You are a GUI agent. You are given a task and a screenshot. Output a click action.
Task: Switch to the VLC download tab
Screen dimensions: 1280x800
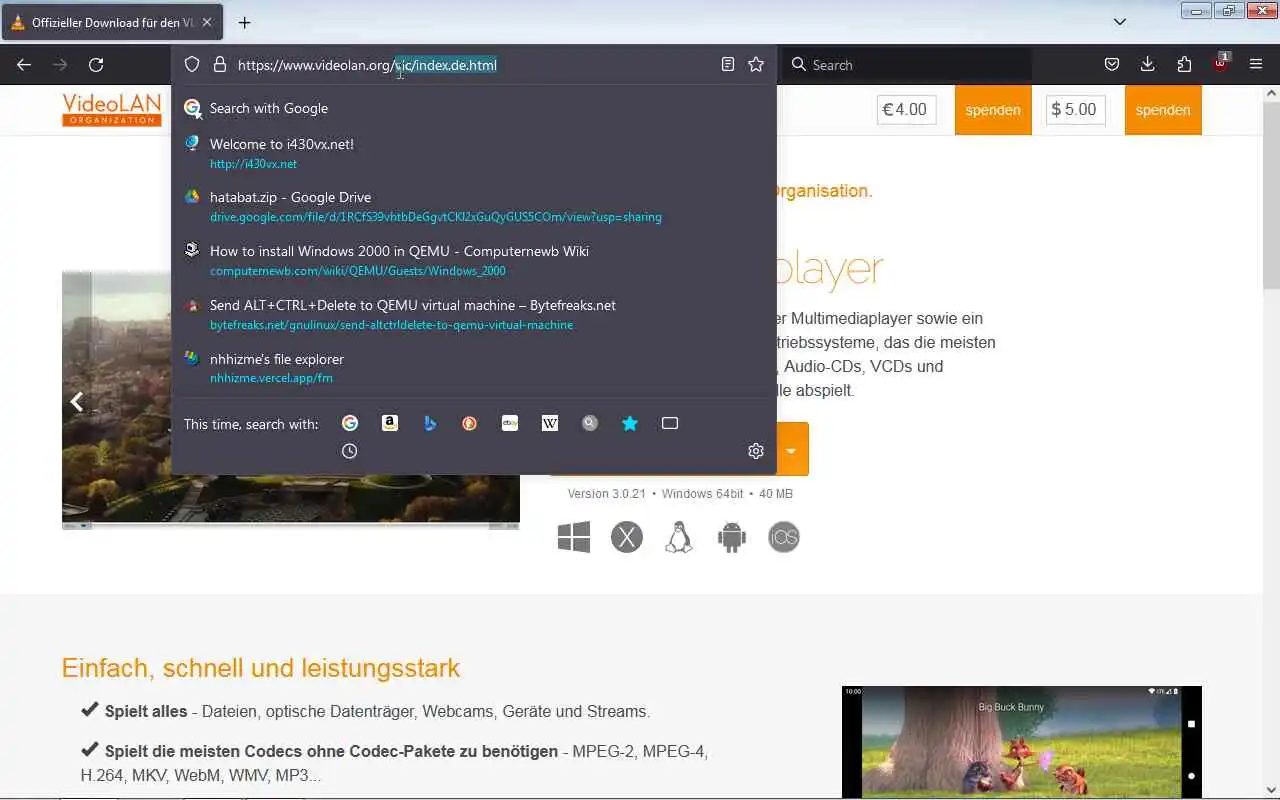click(112, 22)
